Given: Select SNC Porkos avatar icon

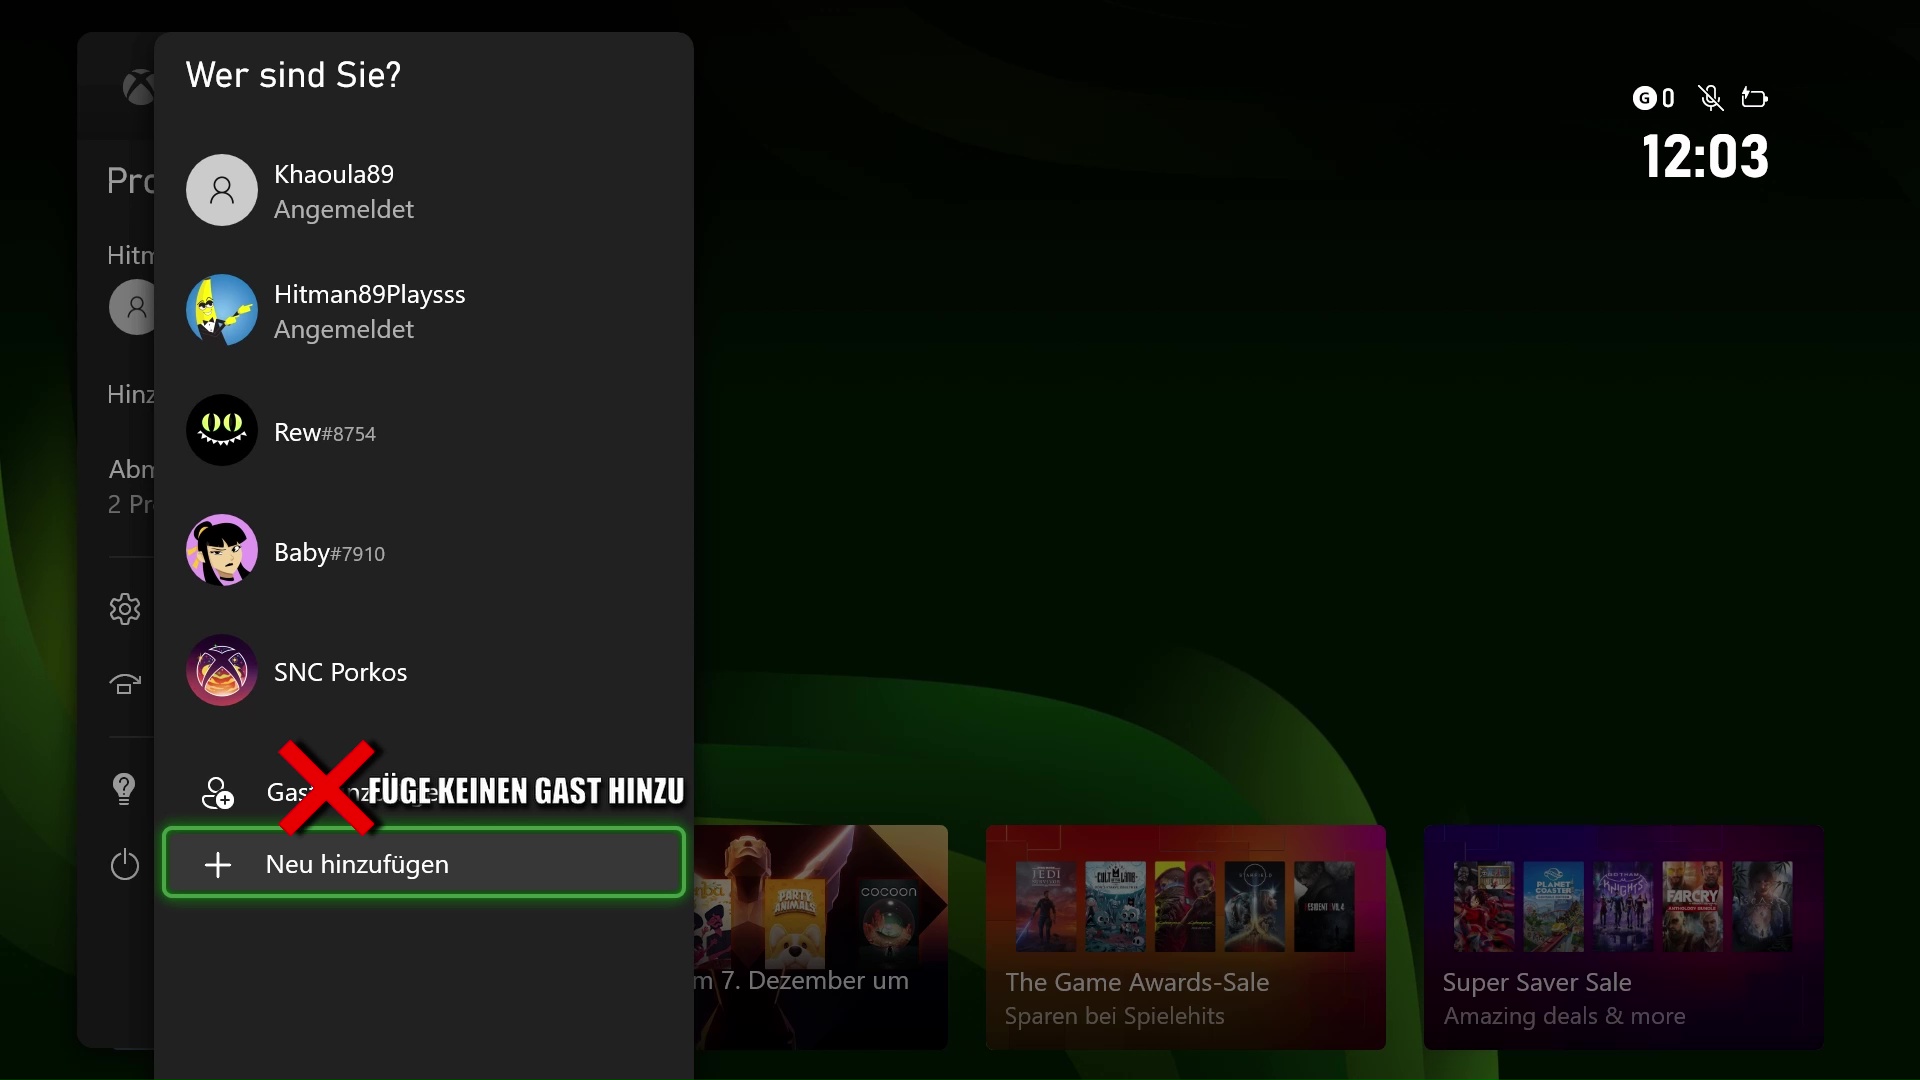Looking at the screenshot, I should [222, 670].
